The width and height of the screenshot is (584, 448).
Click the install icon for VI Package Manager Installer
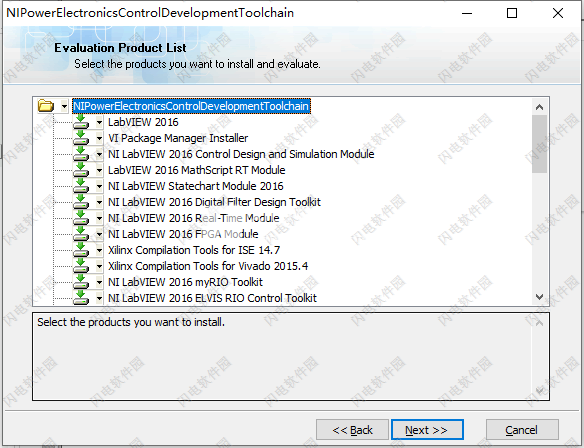coord(81,138)
